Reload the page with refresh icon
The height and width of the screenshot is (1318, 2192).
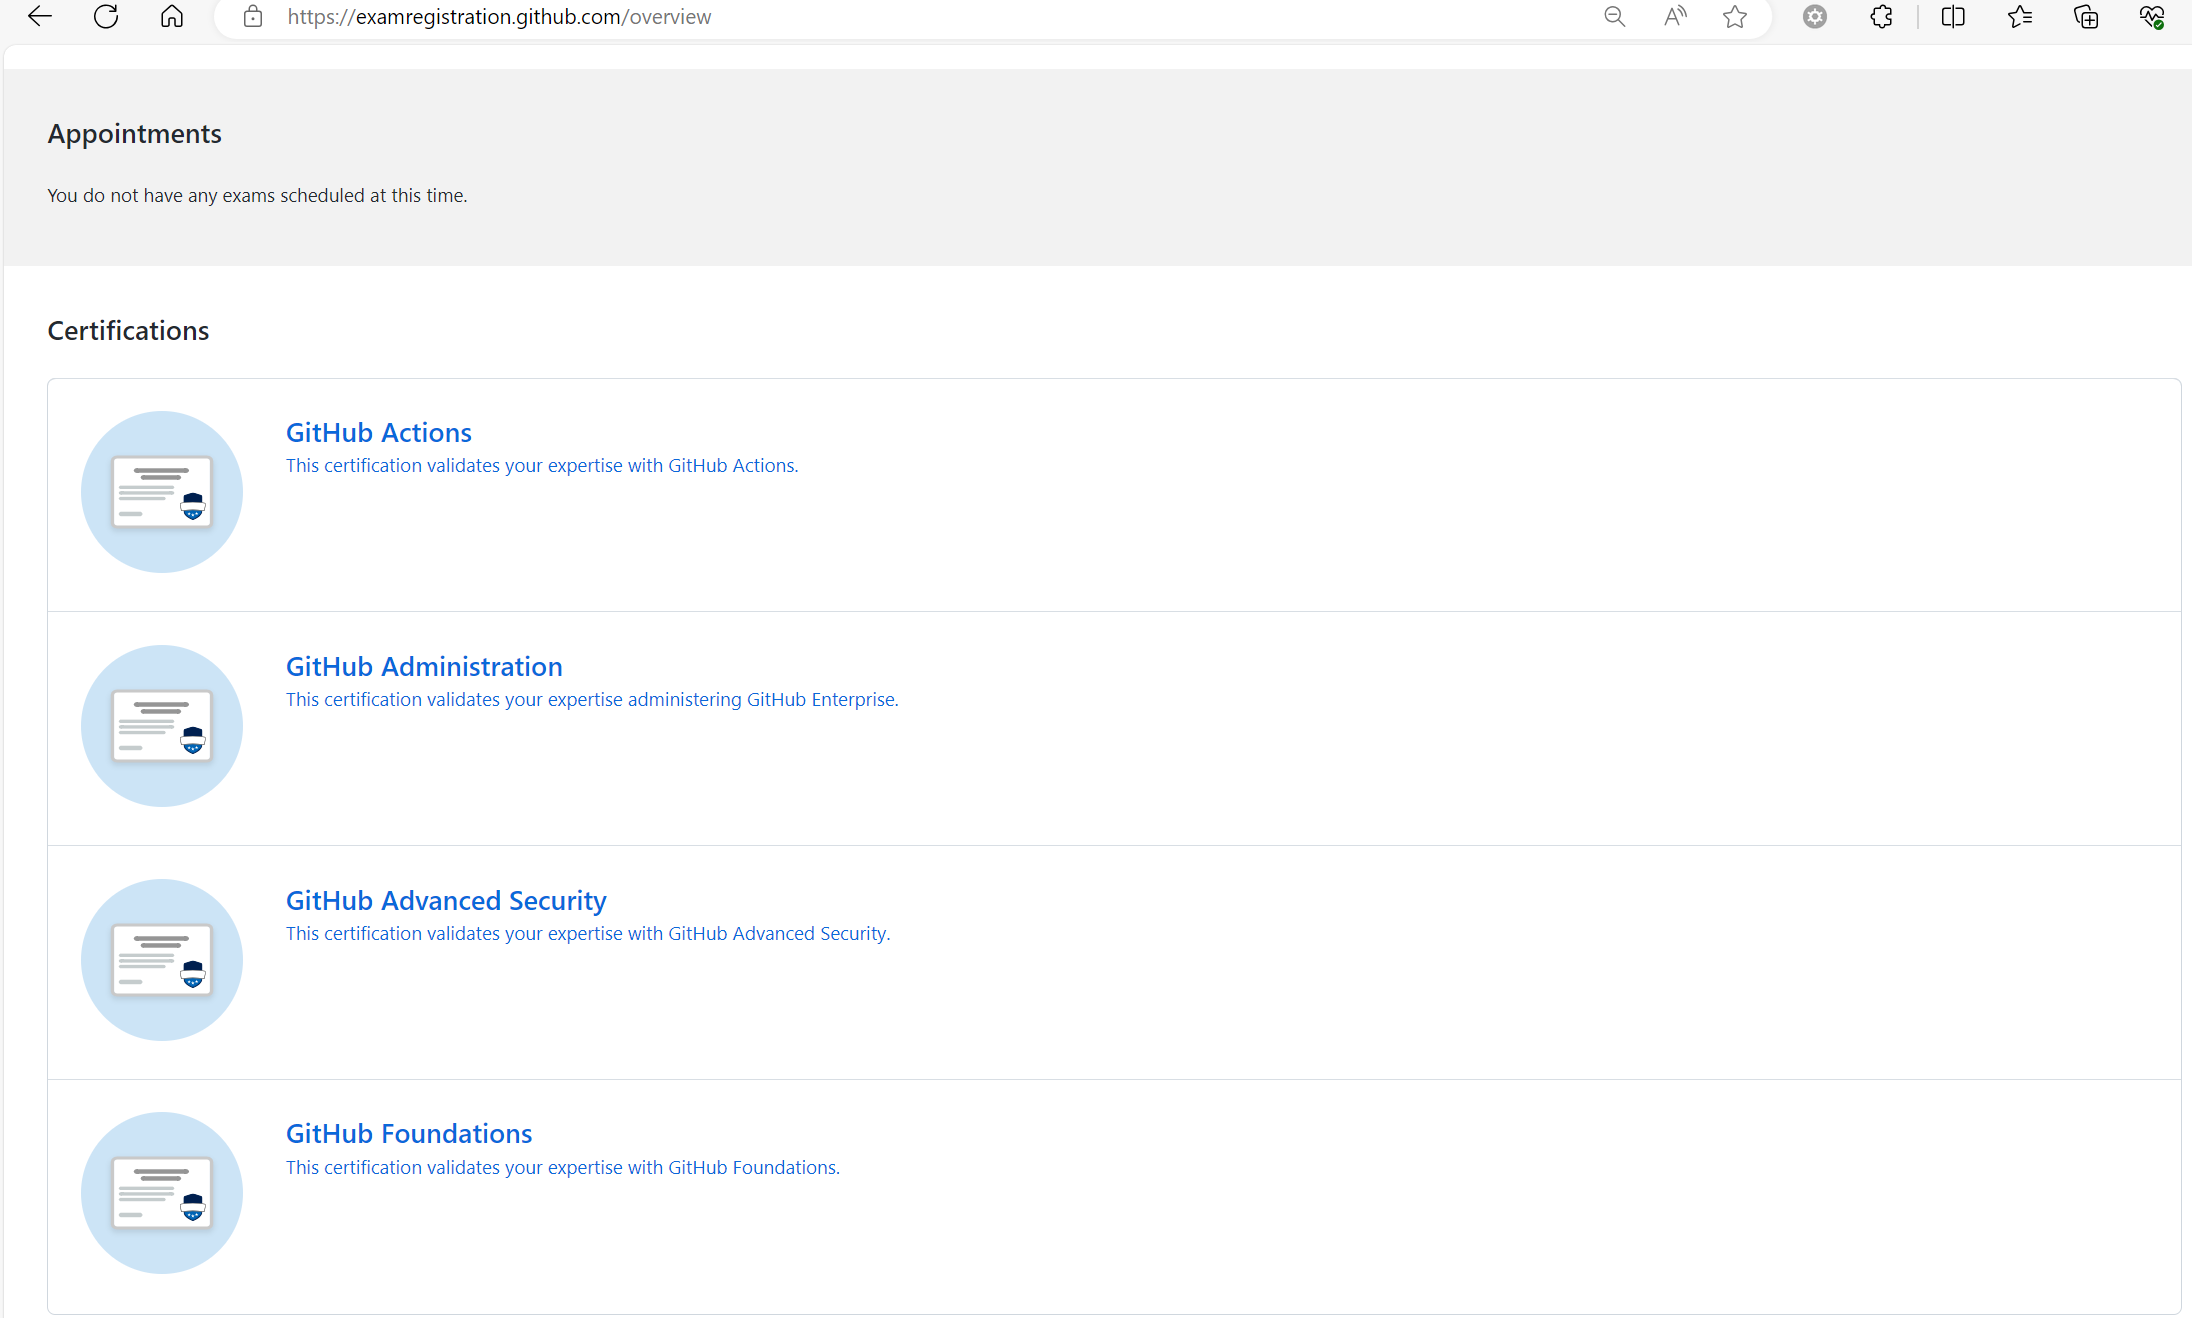pos(106,17)
